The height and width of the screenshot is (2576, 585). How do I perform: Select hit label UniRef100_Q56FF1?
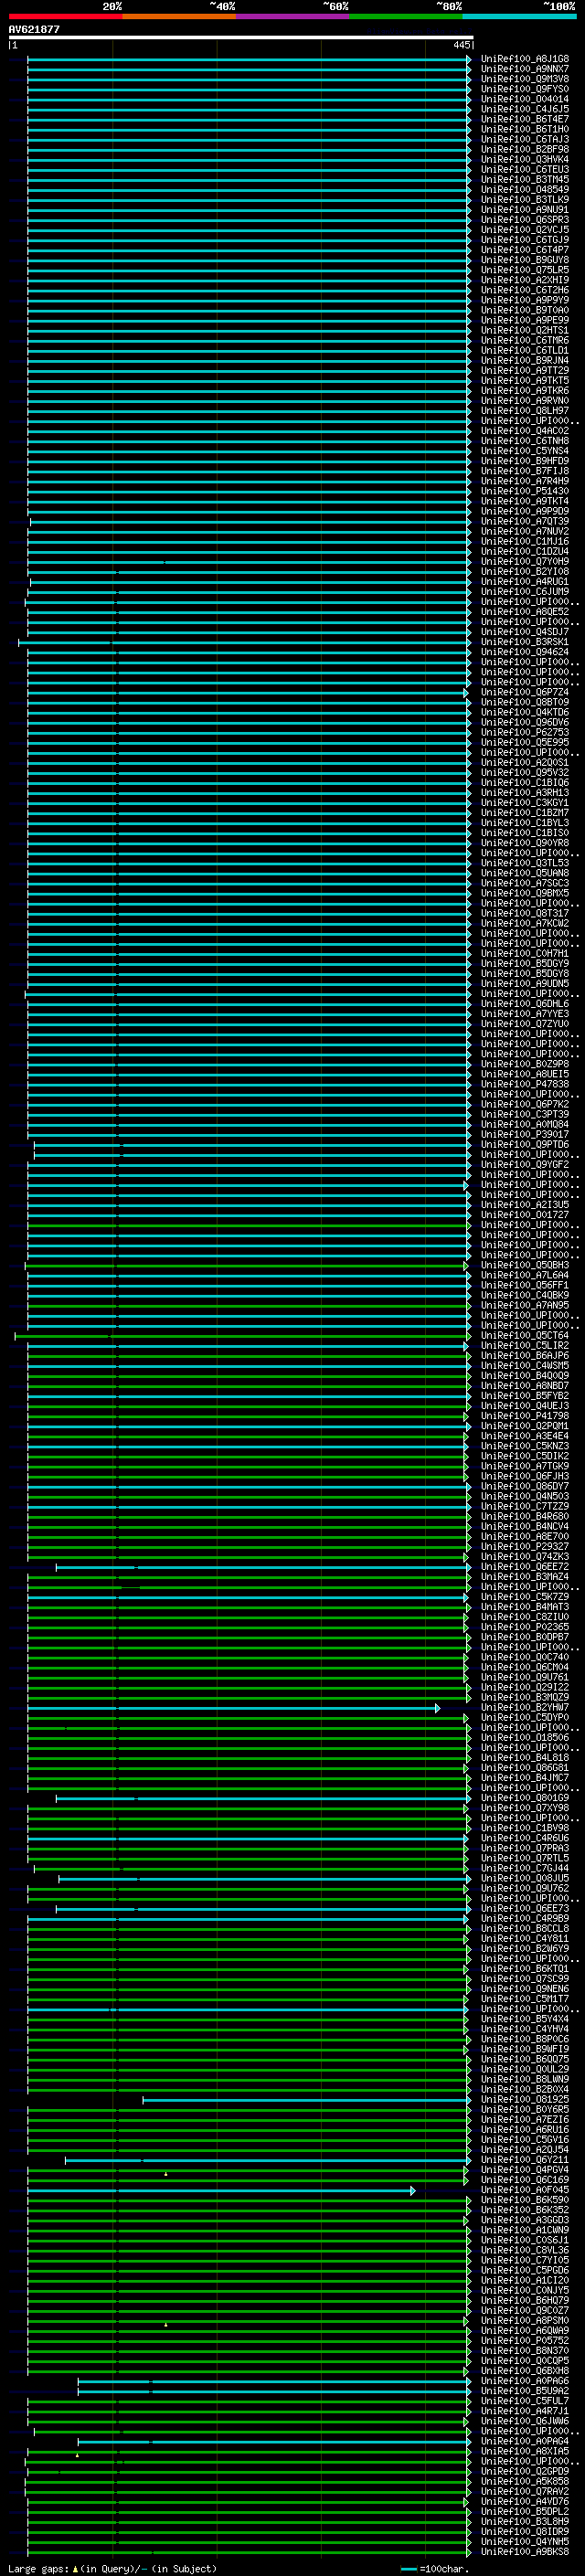click(x=525, y=1285)
